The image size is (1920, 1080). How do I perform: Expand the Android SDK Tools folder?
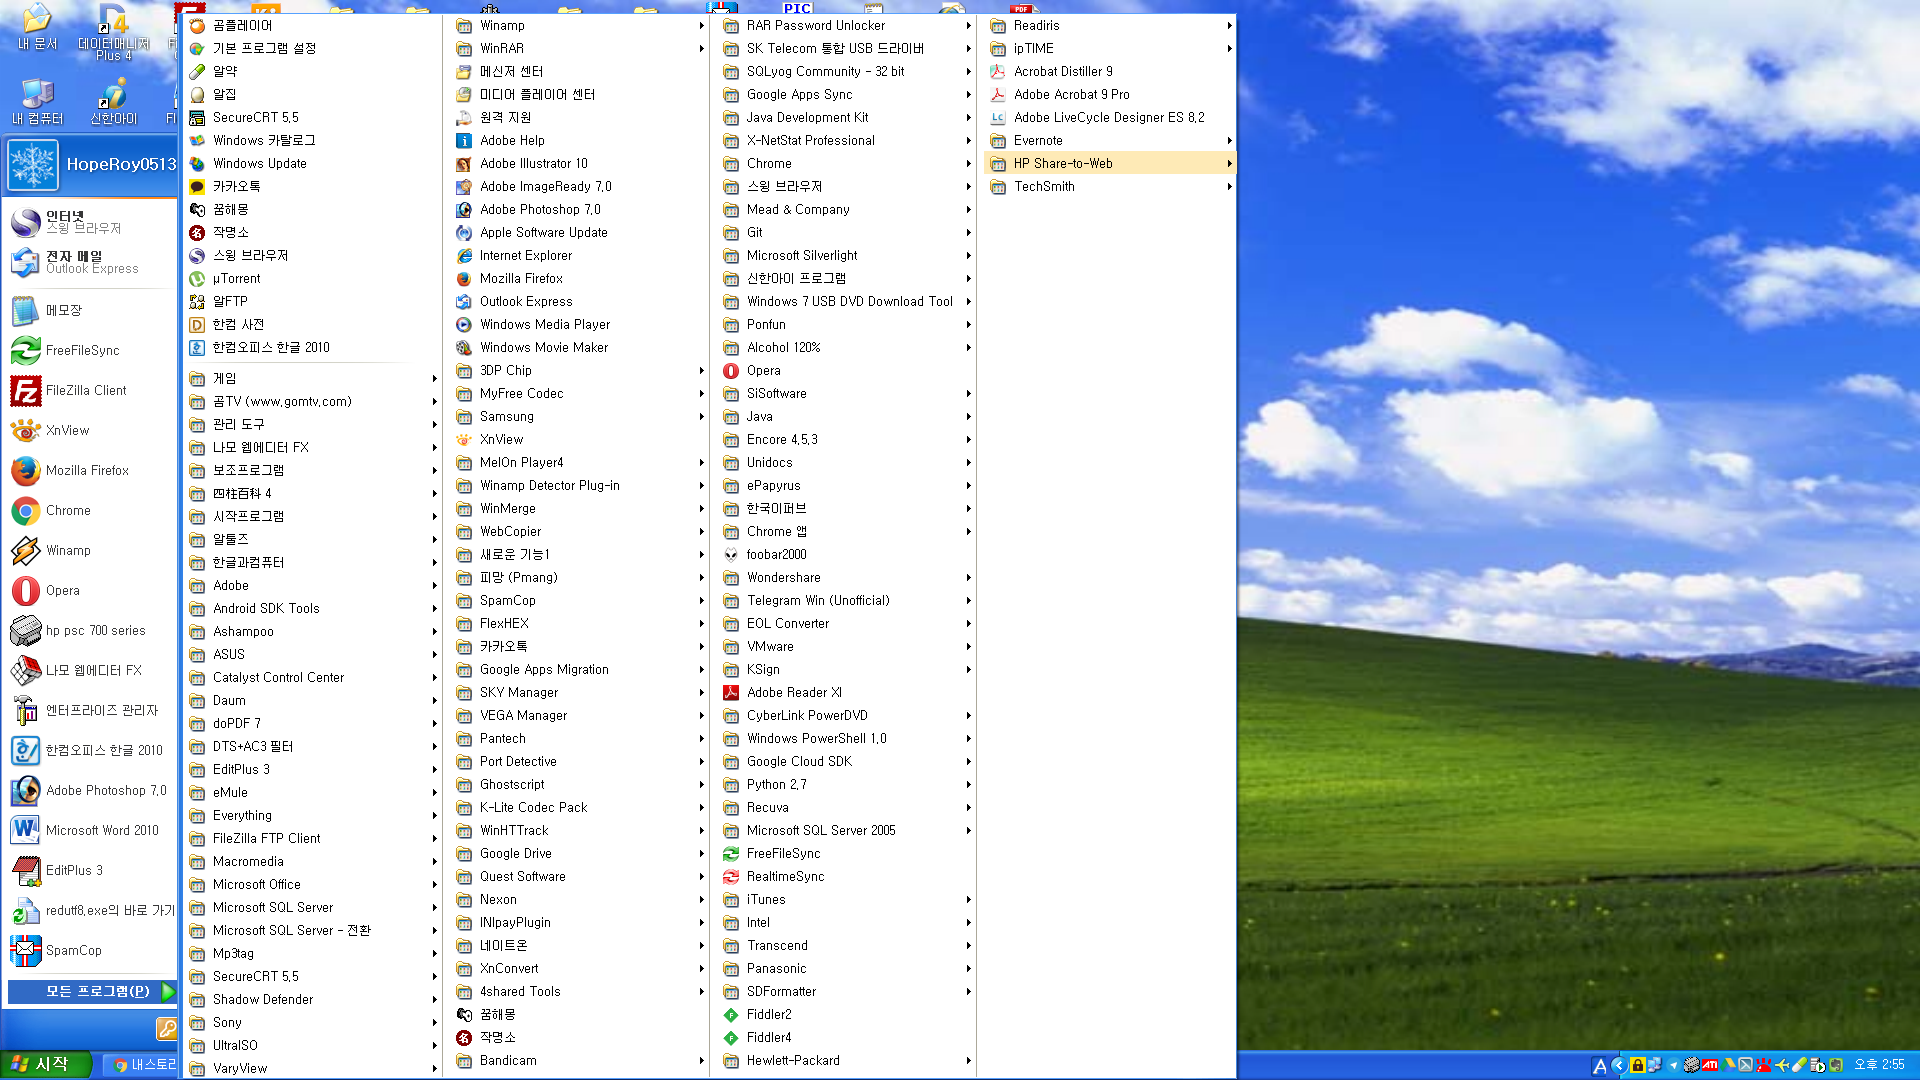pos(313,608)
